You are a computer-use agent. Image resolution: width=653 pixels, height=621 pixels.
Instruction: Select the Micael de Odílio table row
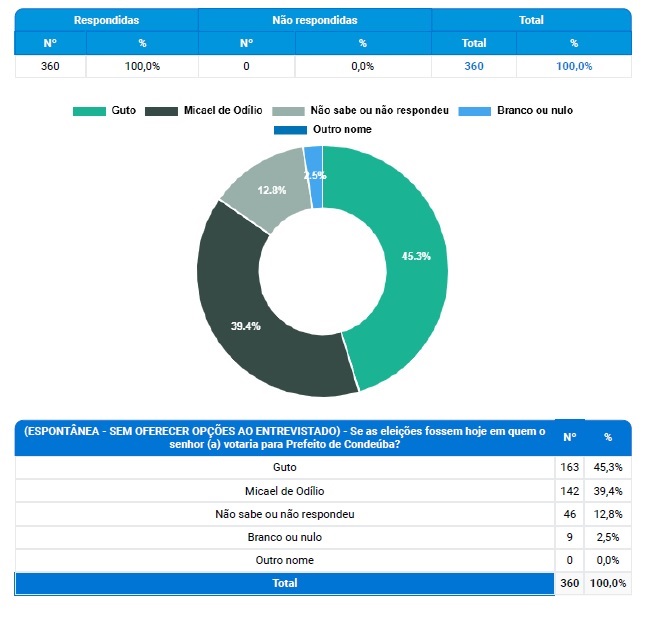coord(284,491)
